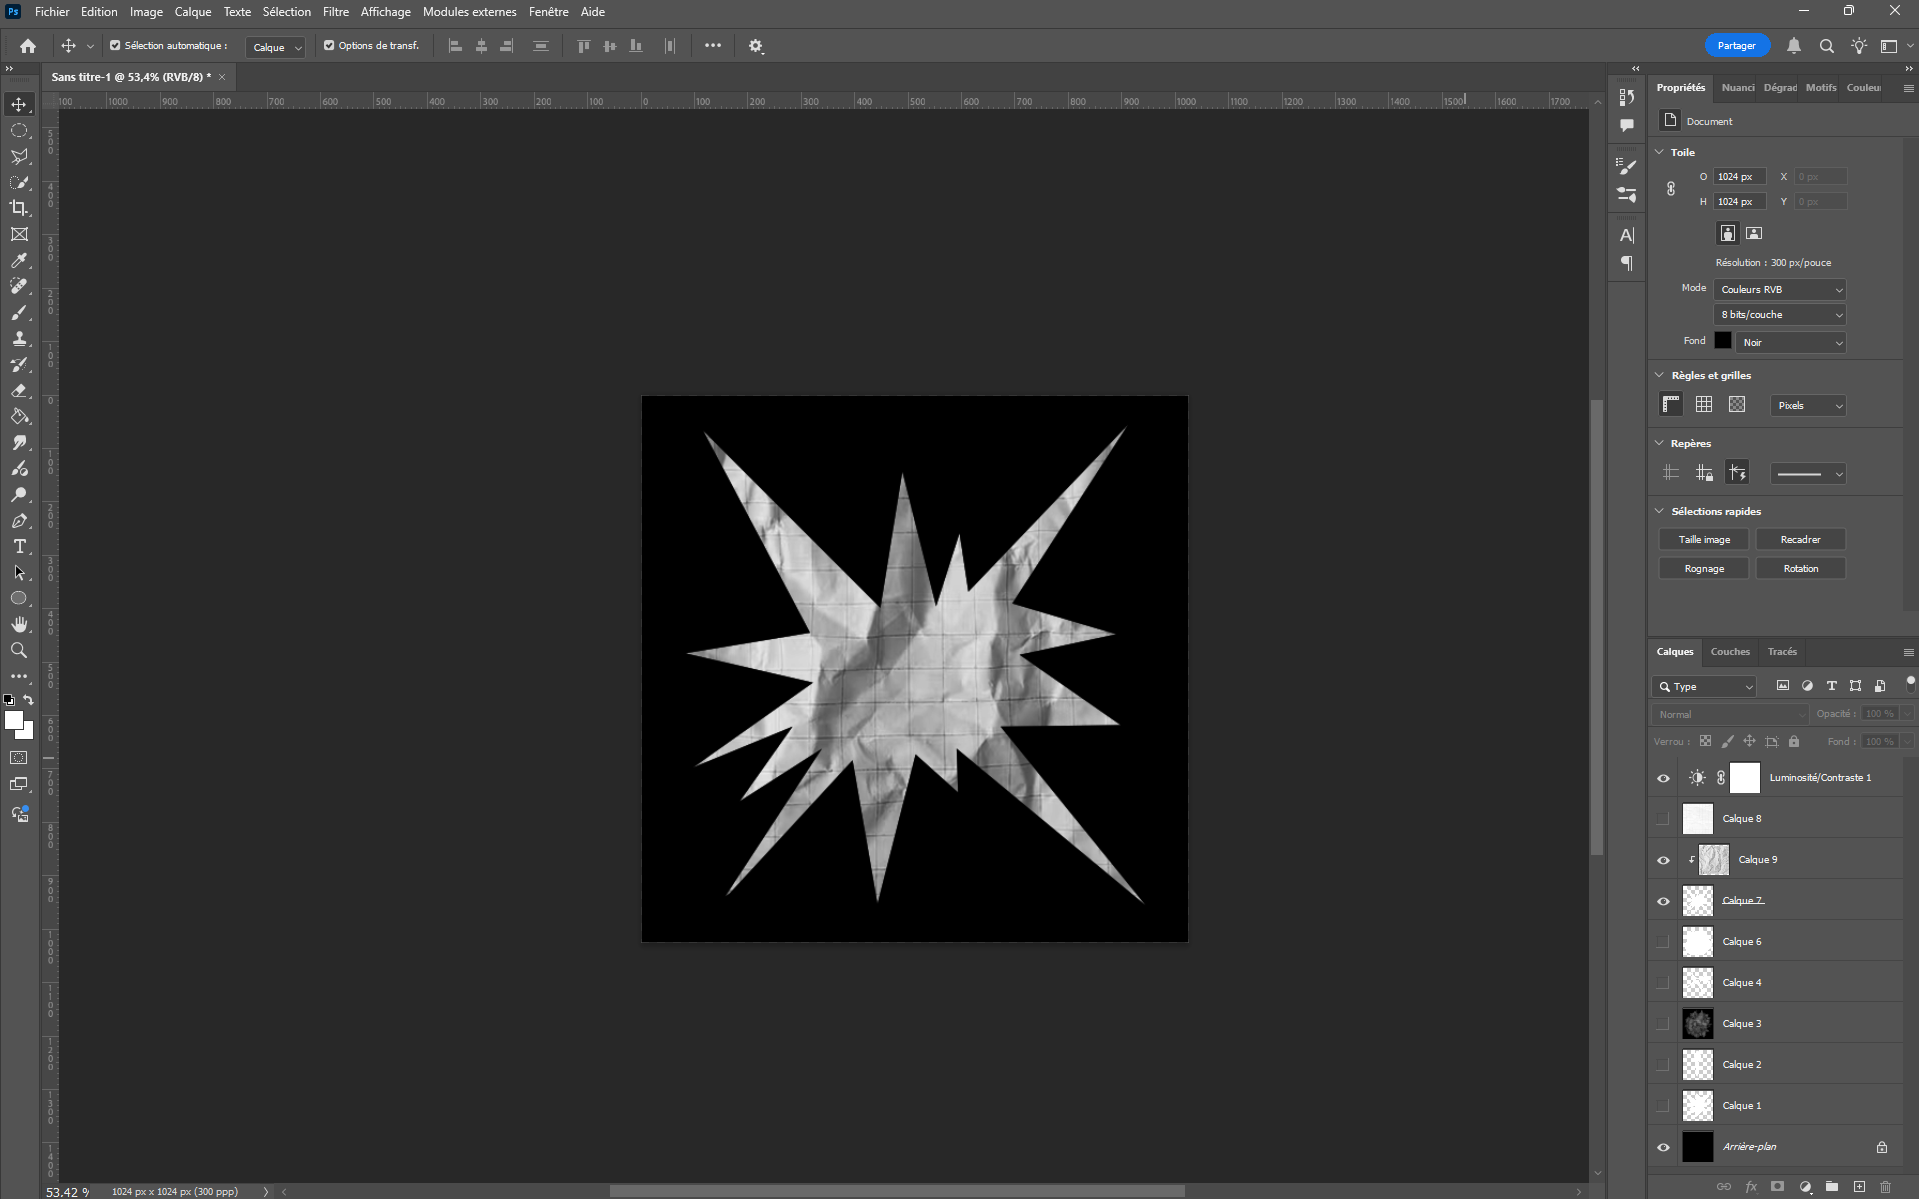Show the Calque 8 layer

click(1663, 819)
